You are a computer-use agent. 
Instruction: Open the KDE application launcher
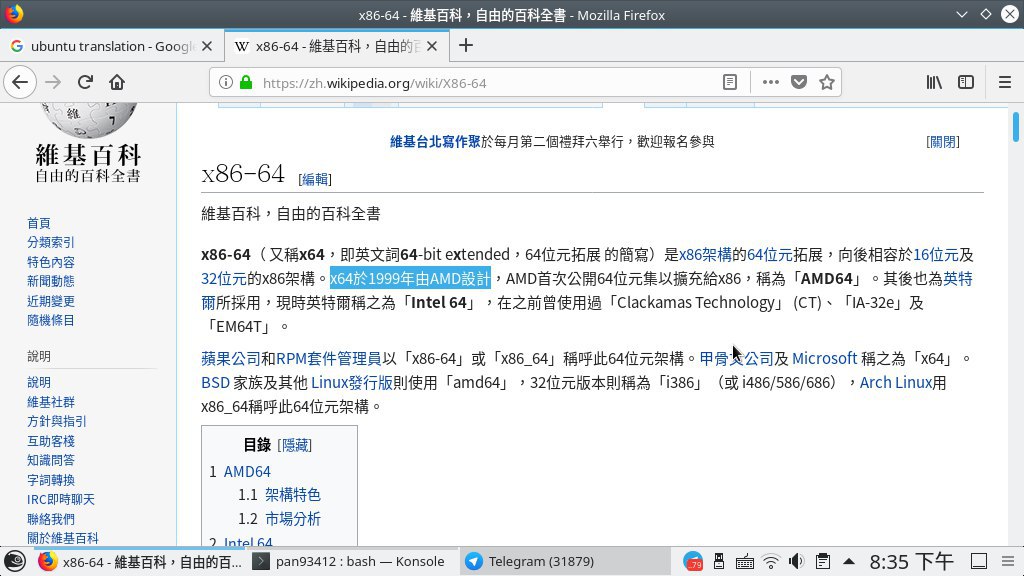tap(15, 561)
